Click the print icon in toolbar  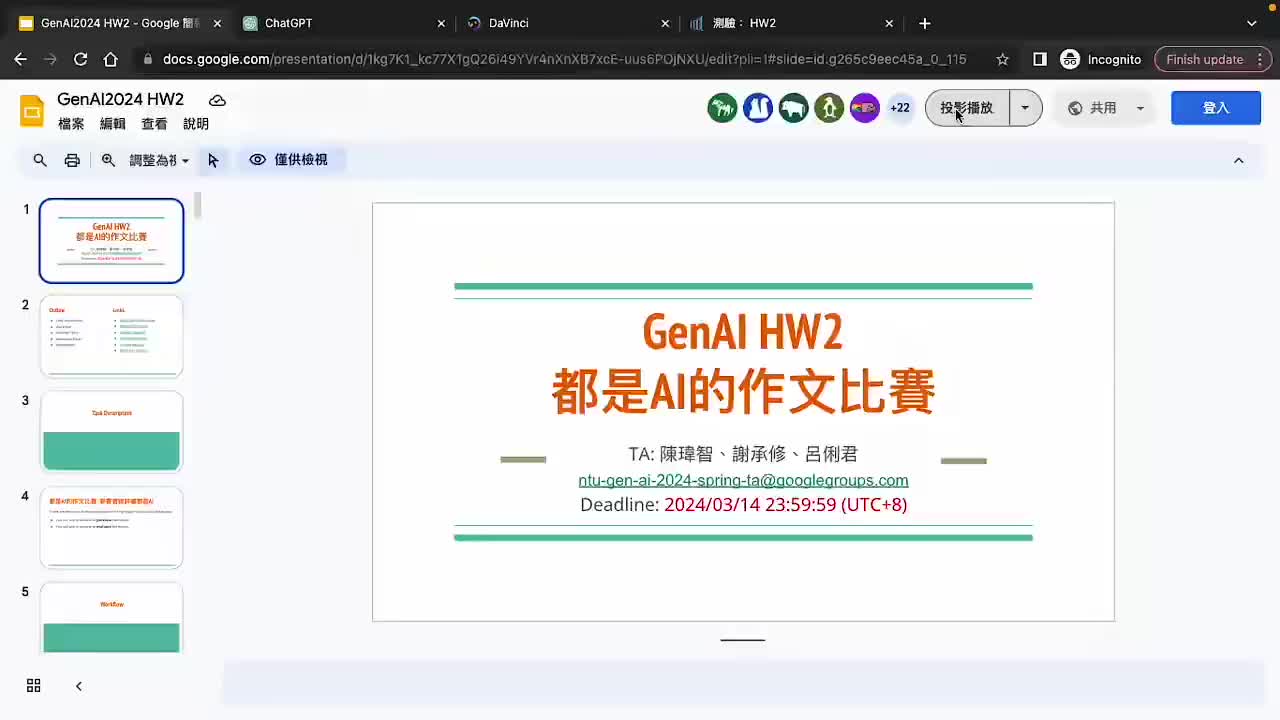[72, 160]
